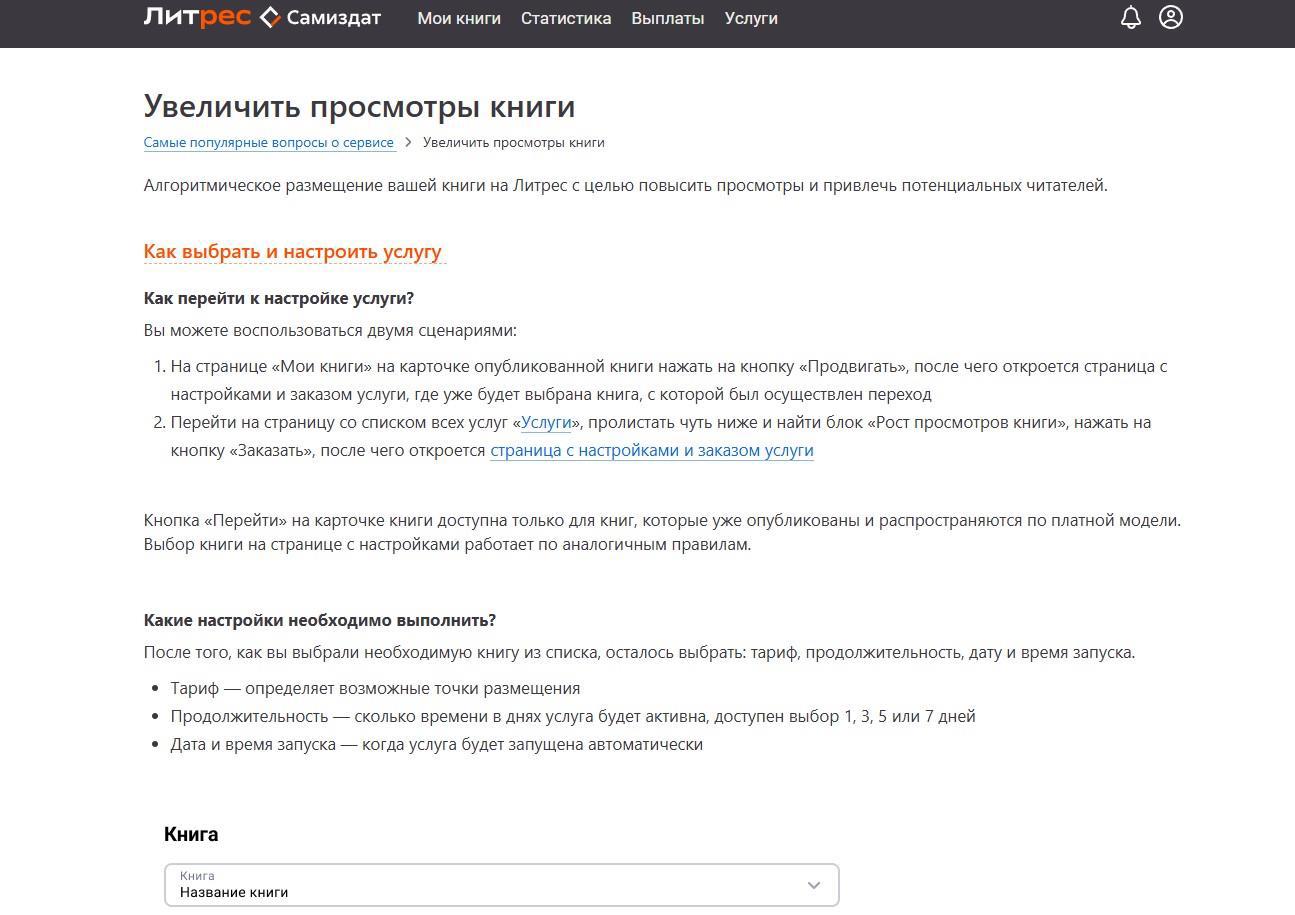This screenshot has width=1295, height=915.
Task: Click the Какие настройки необходимо выполнить? subheading
Action: coord(320,620)
